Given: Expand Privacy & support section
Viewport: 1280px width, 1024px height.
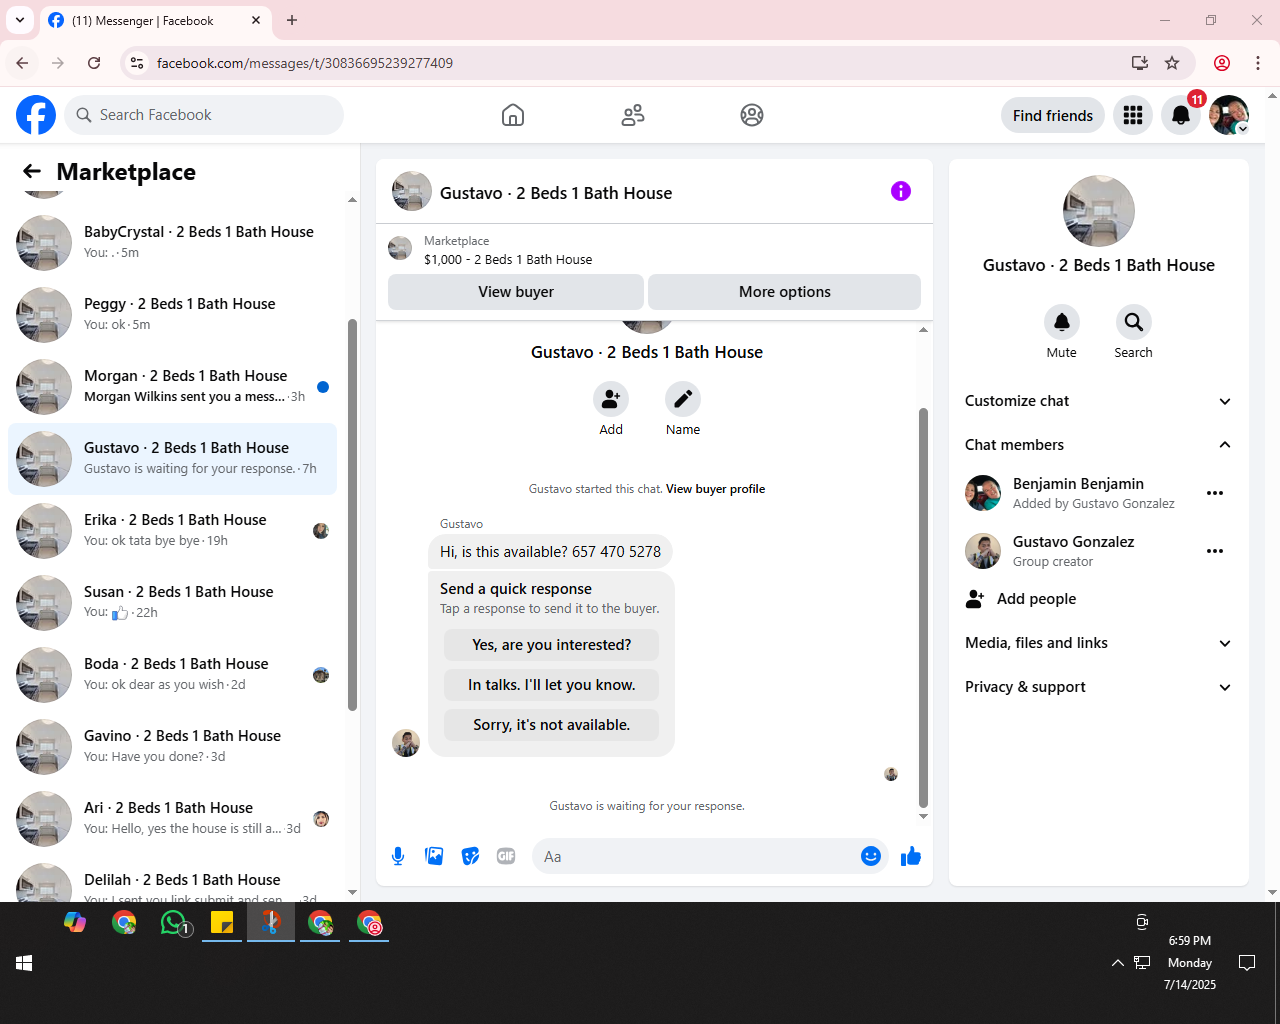Looking at the screenshot, I should pos(1098,687).
